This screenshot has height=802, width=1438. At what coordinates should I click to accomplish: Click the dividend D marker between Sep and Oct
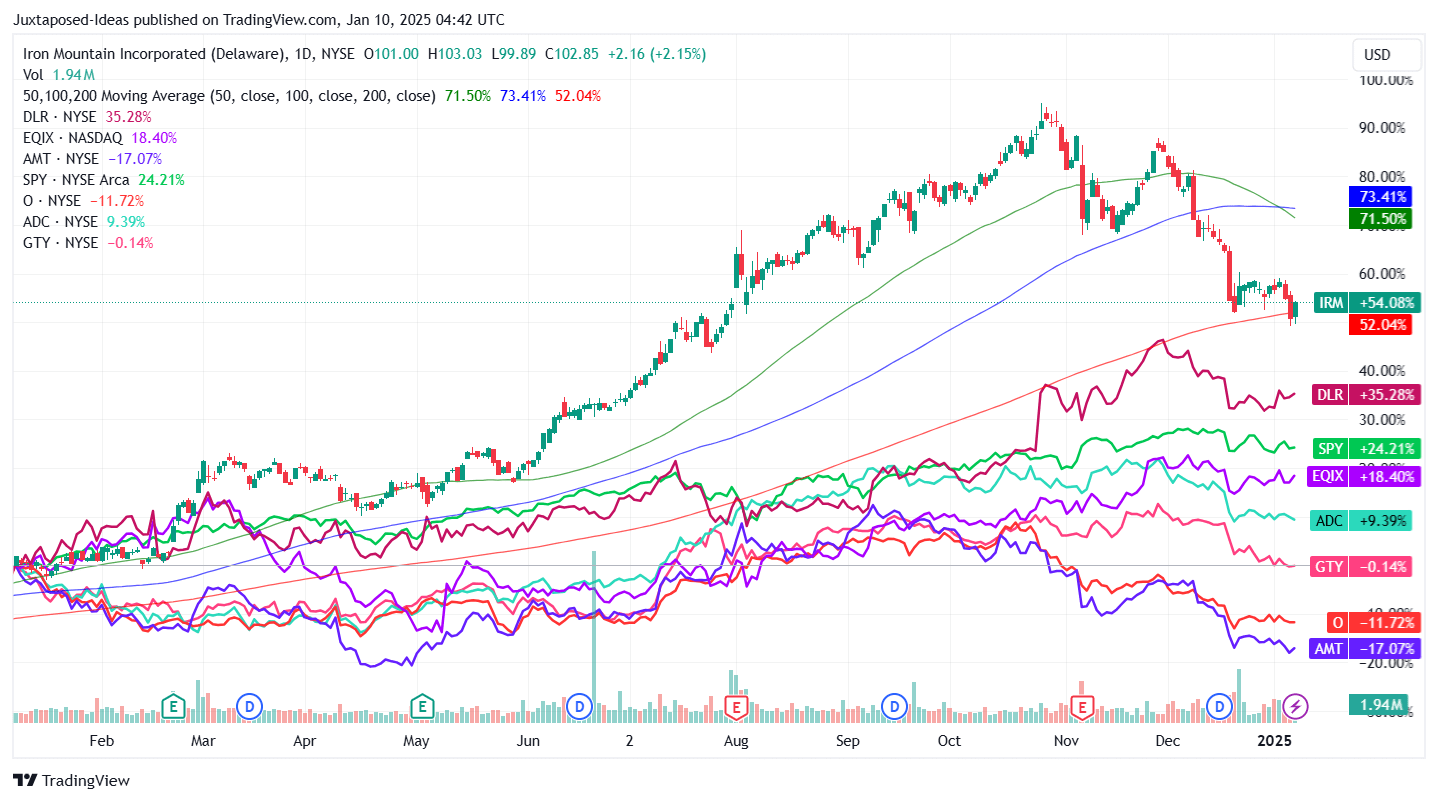point(894,706)
